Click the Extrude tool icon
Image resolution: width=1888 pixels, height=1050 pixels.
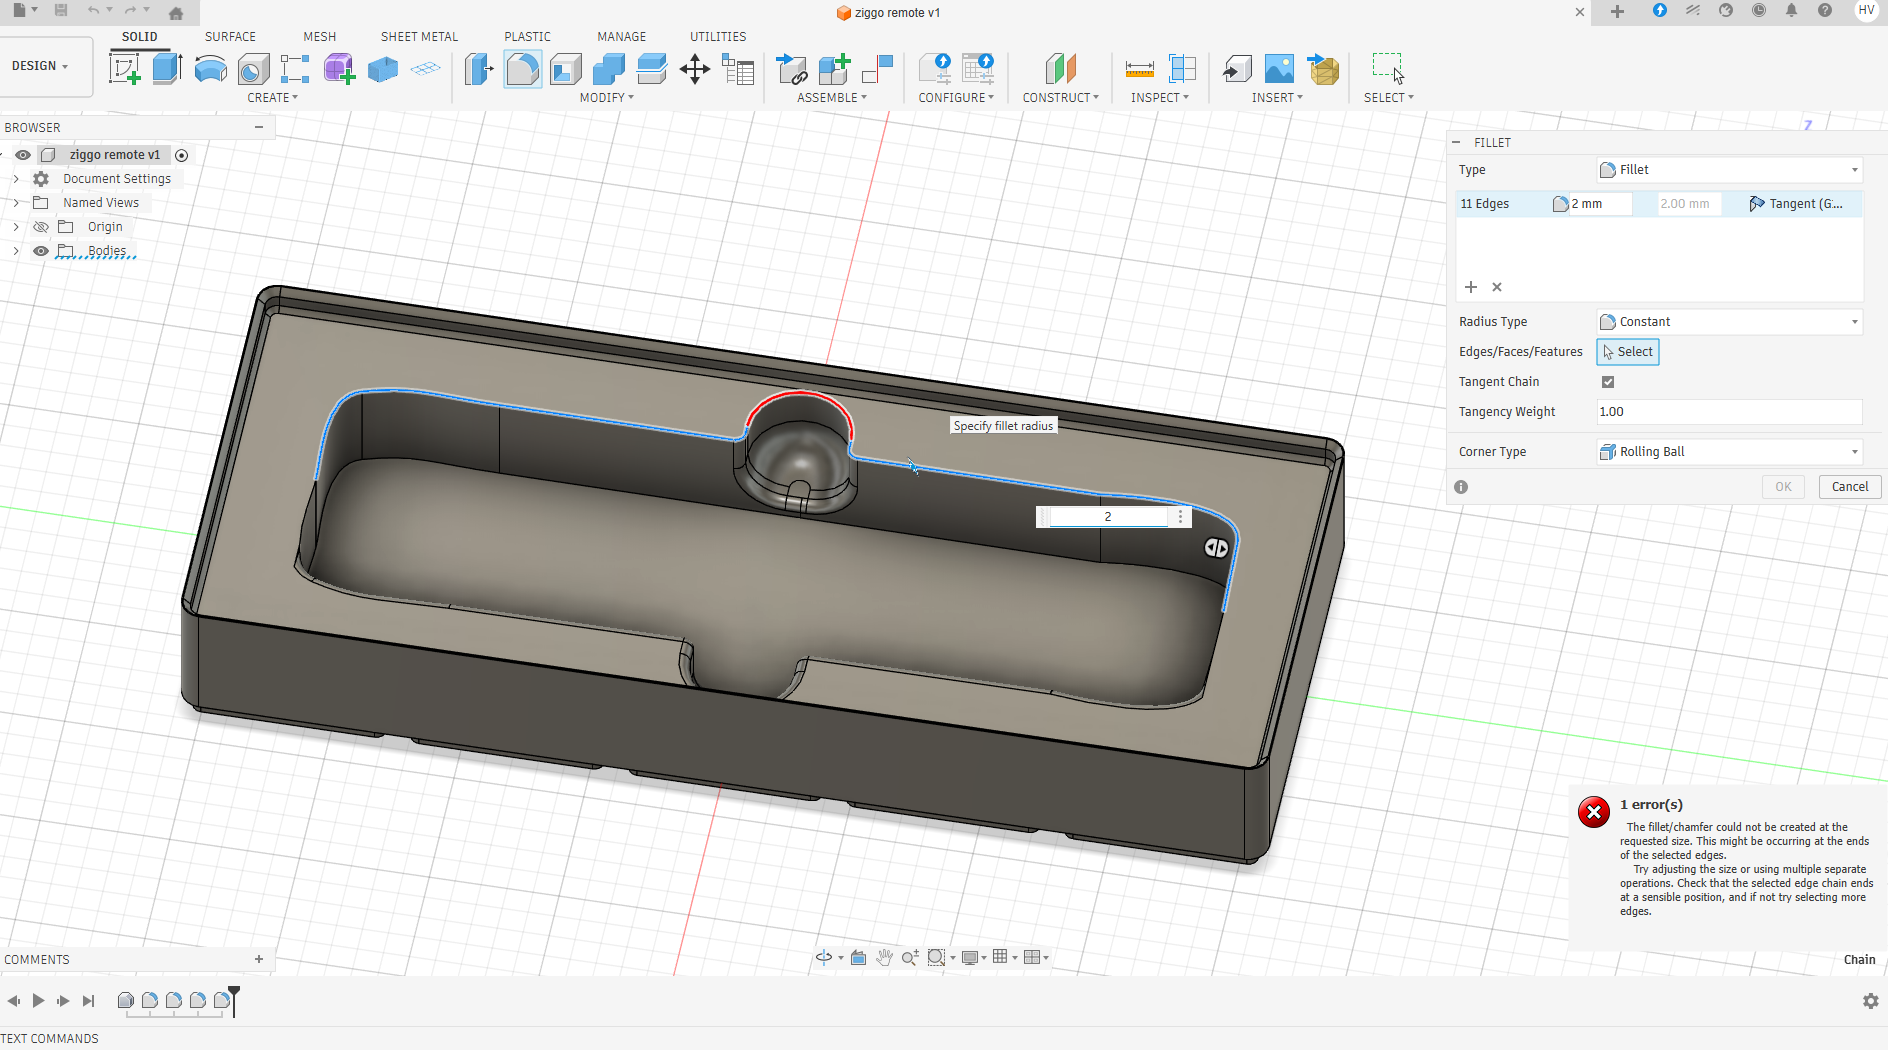[167, 69]
